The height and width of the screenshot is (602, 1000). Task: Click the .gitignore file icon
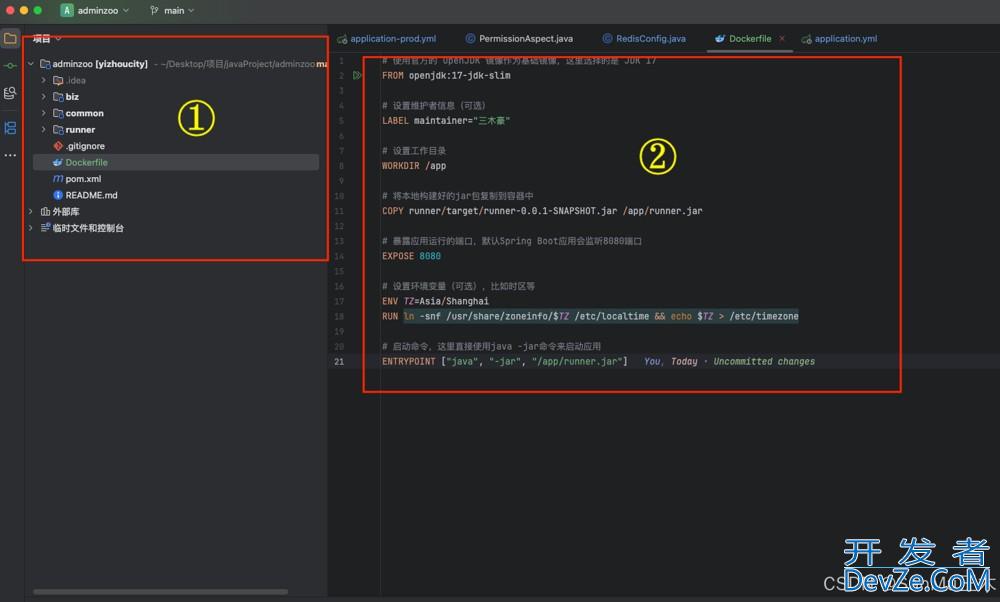click(x=58, y=146)
